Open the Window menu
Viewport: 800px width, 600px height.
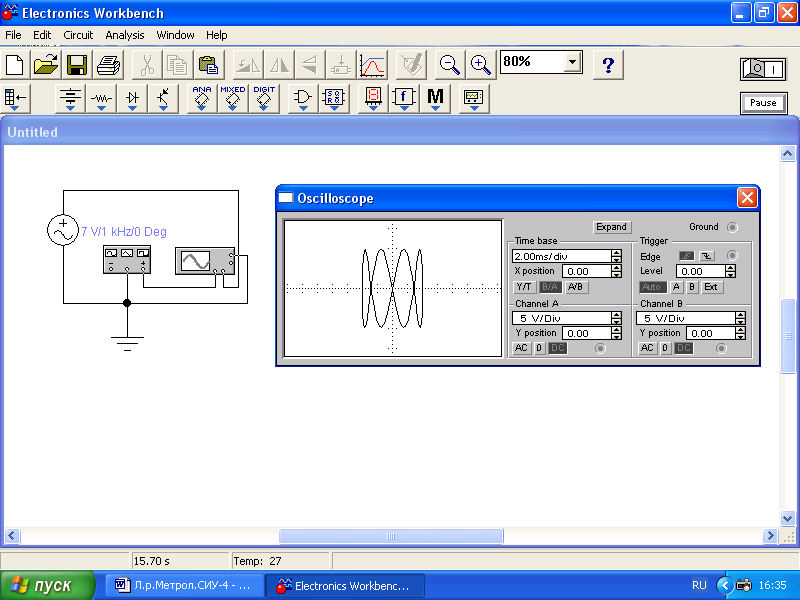175,35
